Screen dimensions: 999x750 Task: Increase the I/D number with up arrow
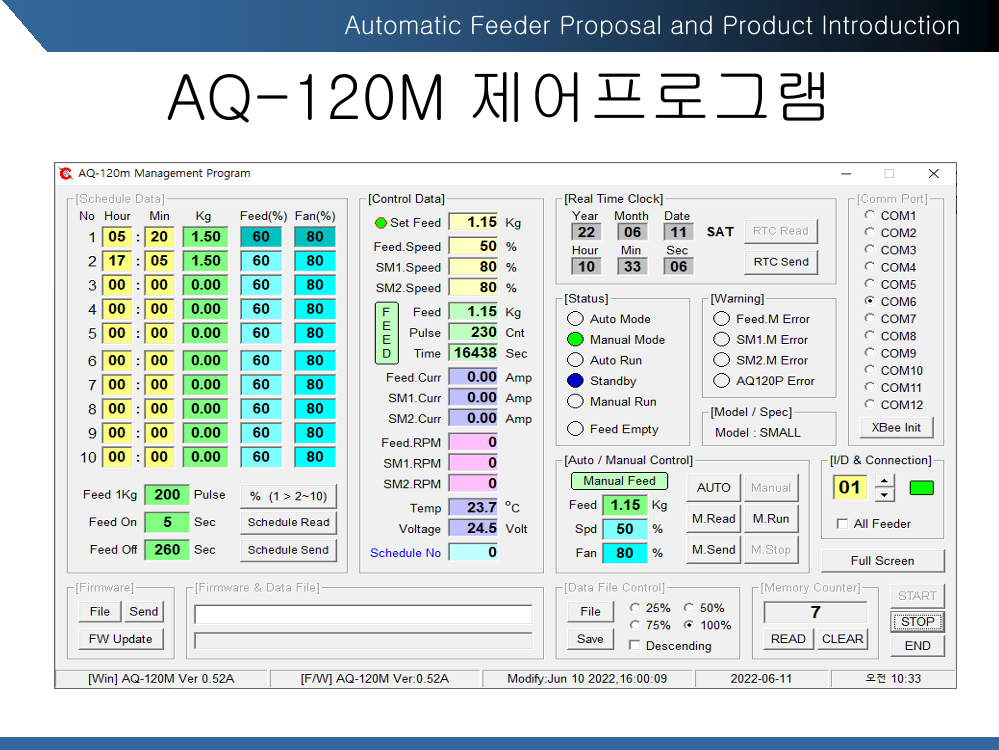884,482
